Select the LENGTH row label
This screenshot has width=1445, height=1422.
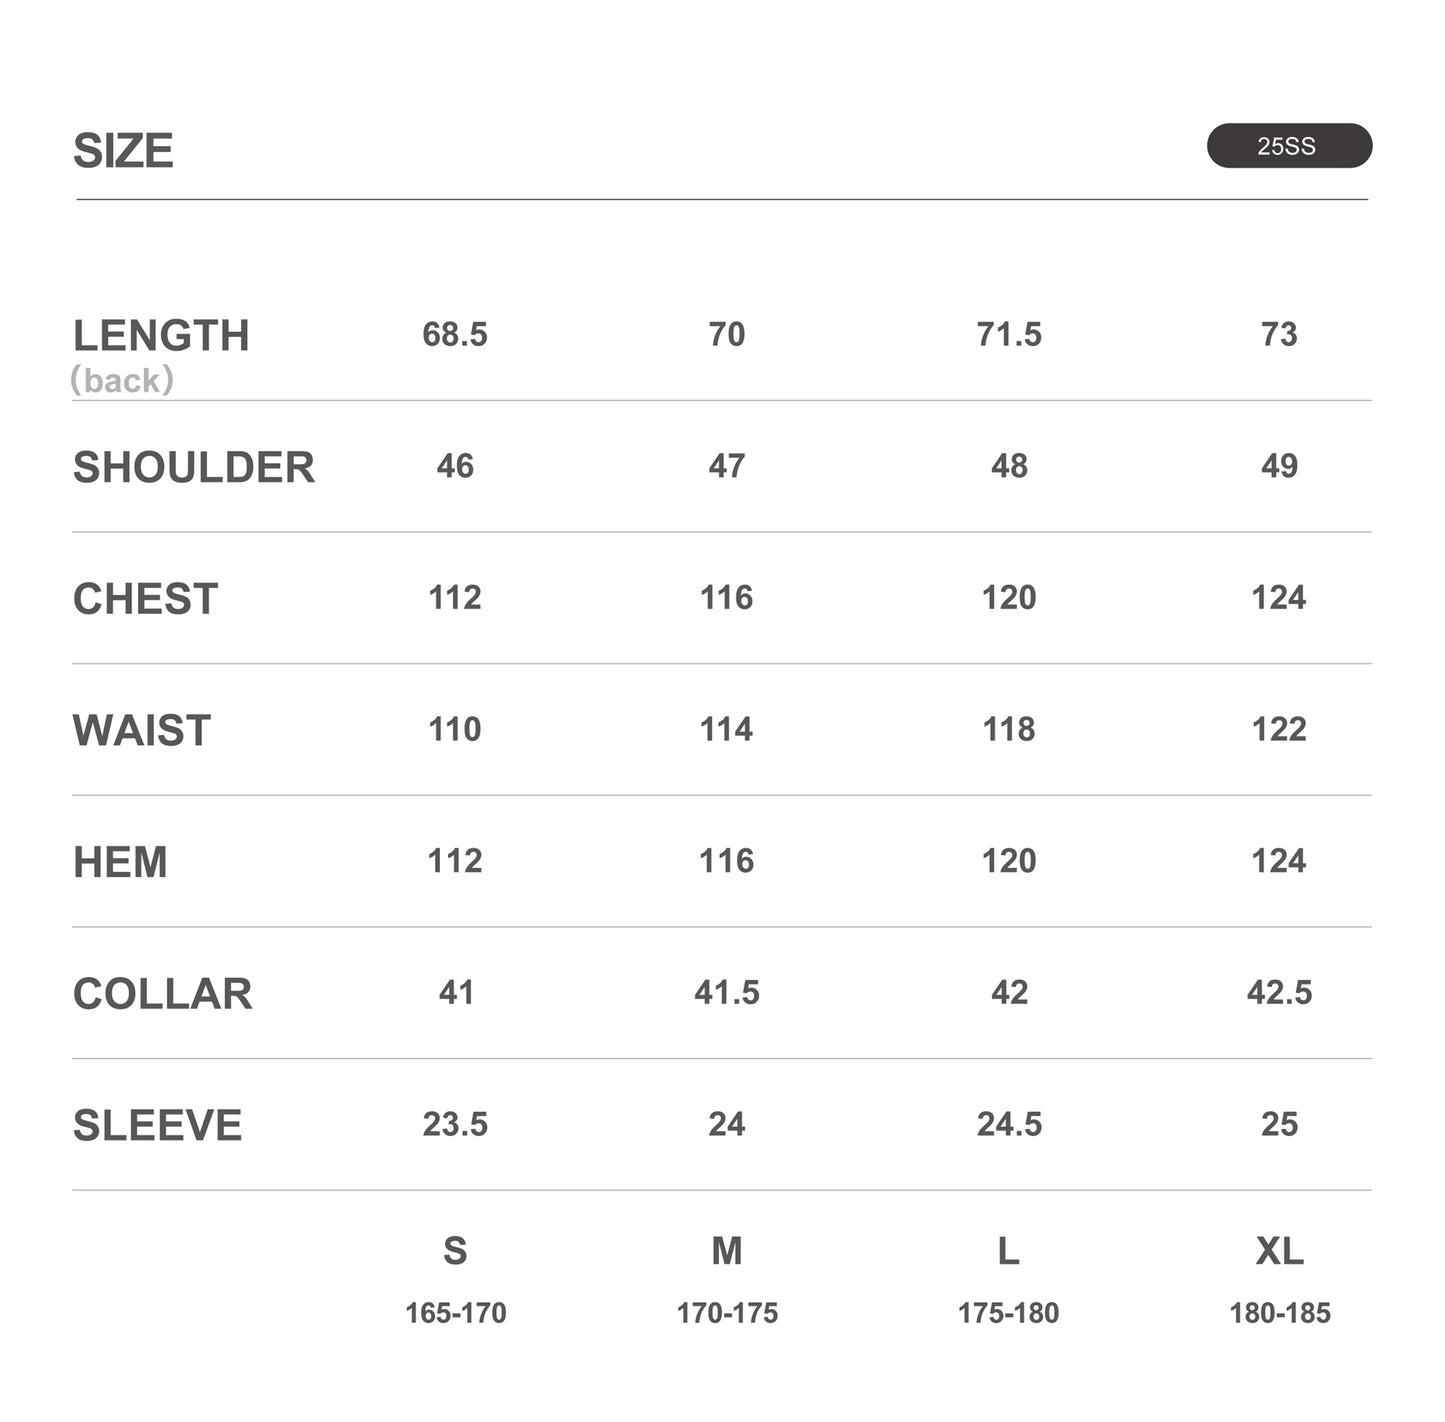pos(161,336)
